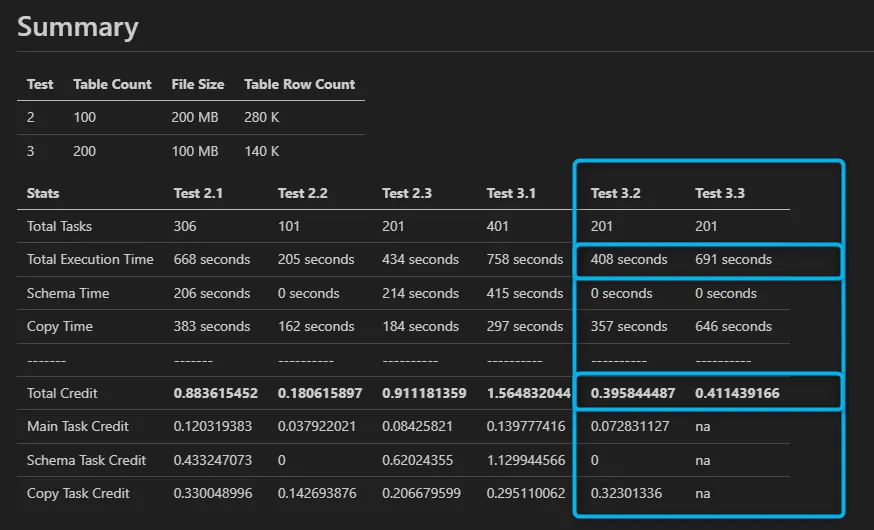The width and height of the screenshot is (874, 530).
Task: Click the Test 3.2 column header
Action: pos(616,193)
